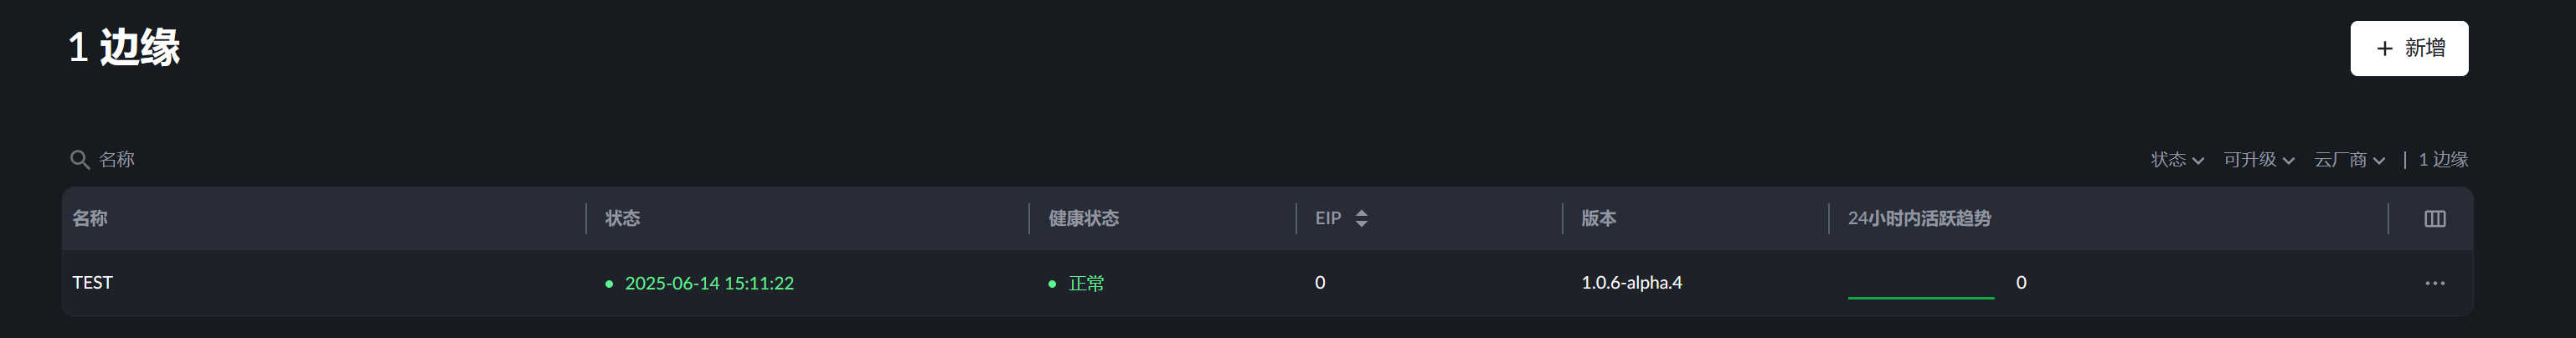Image resolution: width=2576 pixels, height=338 pixels.
Task: Click the 名称 column header
Action: 90,219
